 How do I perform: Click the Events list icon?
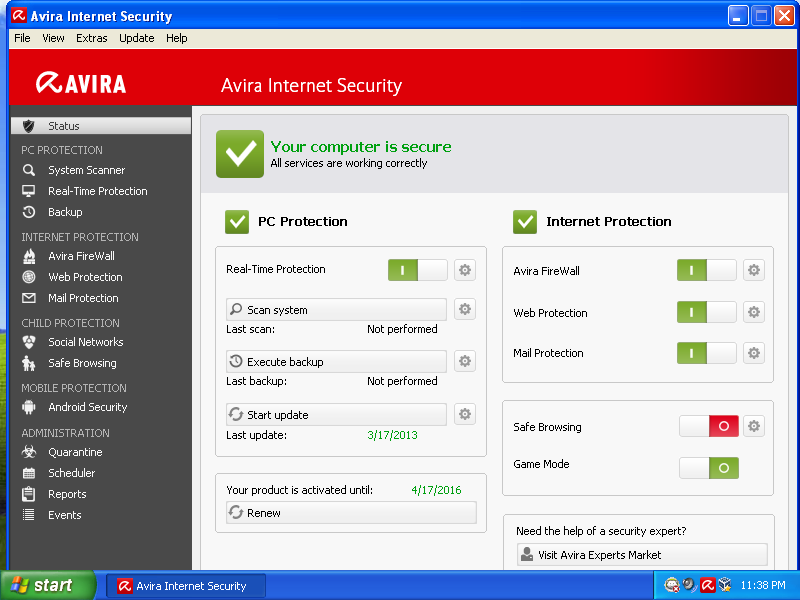29,515
